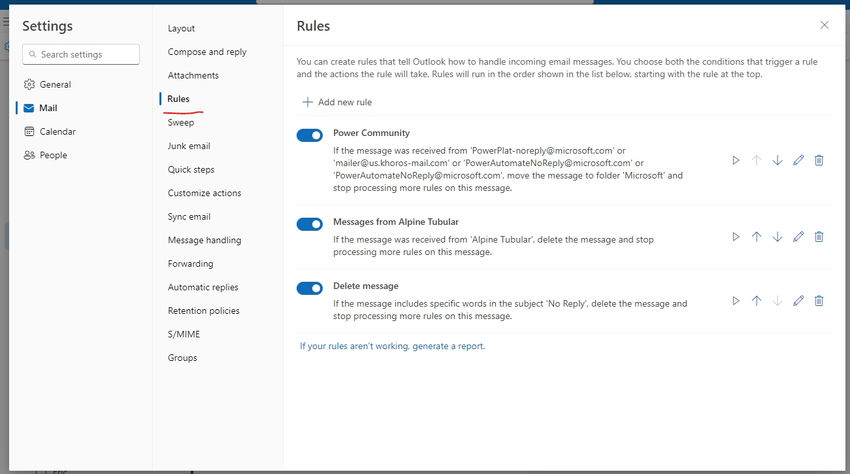
Task: Delete the Power Community rule
Action: [x=819, y=160]
